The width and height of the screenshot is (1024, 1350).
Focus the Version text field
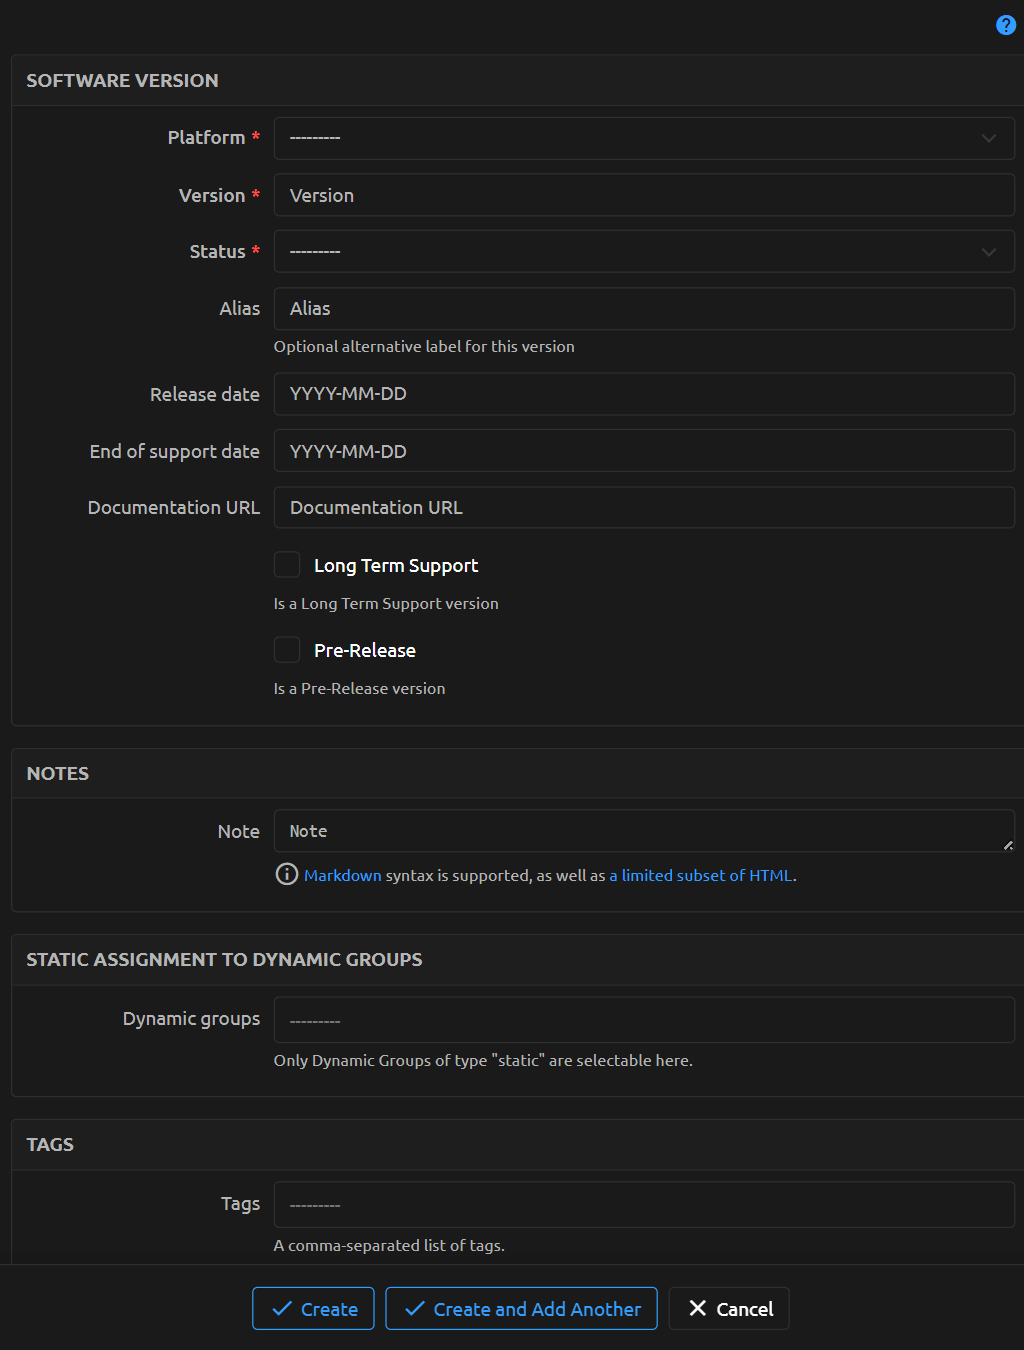click(x=644, y=195)
